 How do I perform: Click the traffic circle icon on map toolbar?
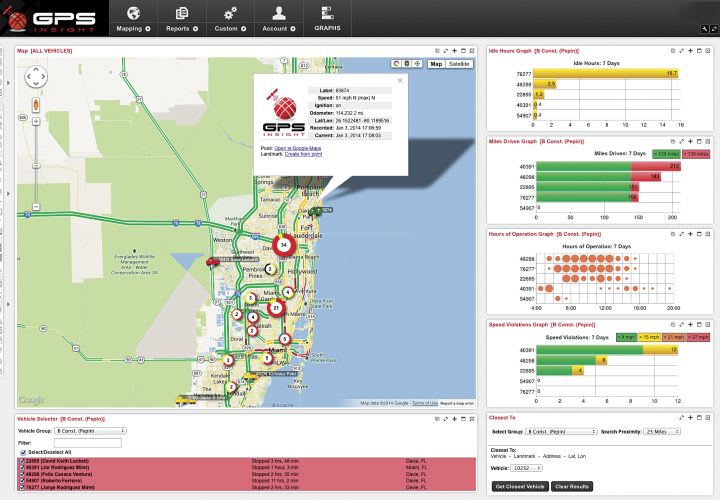pyautogui.click(x=396, y=64)
